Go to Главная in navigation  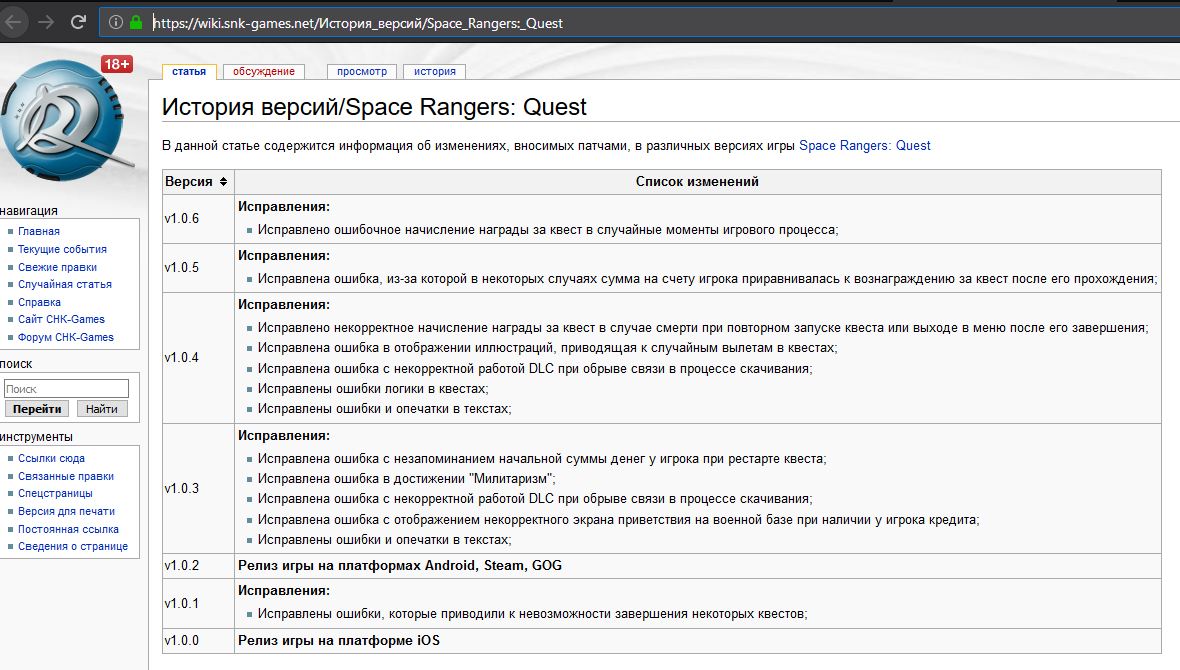pos(38,231)
